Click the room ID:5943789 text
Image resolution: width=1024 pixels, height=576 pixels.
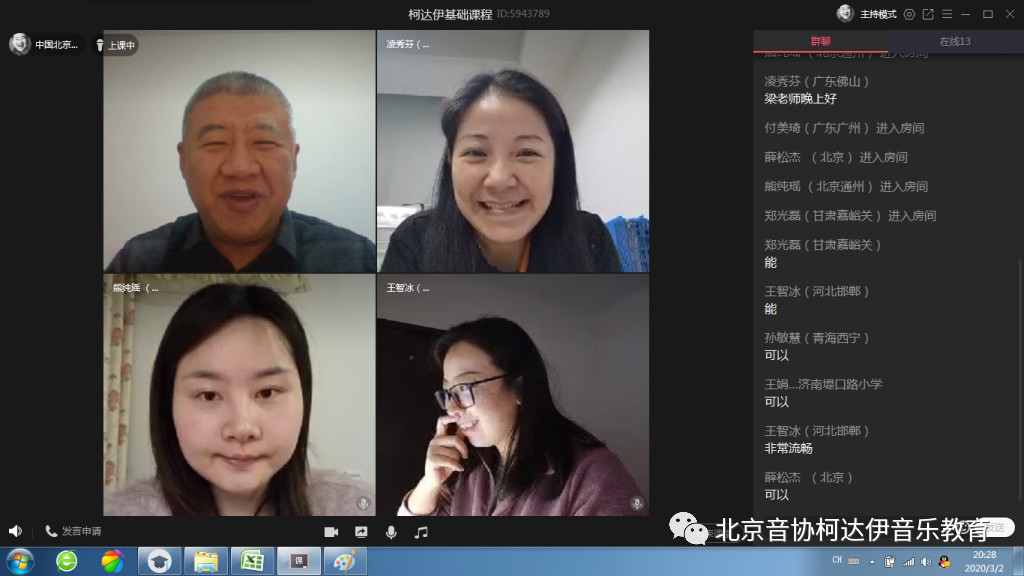coord(523,14)
